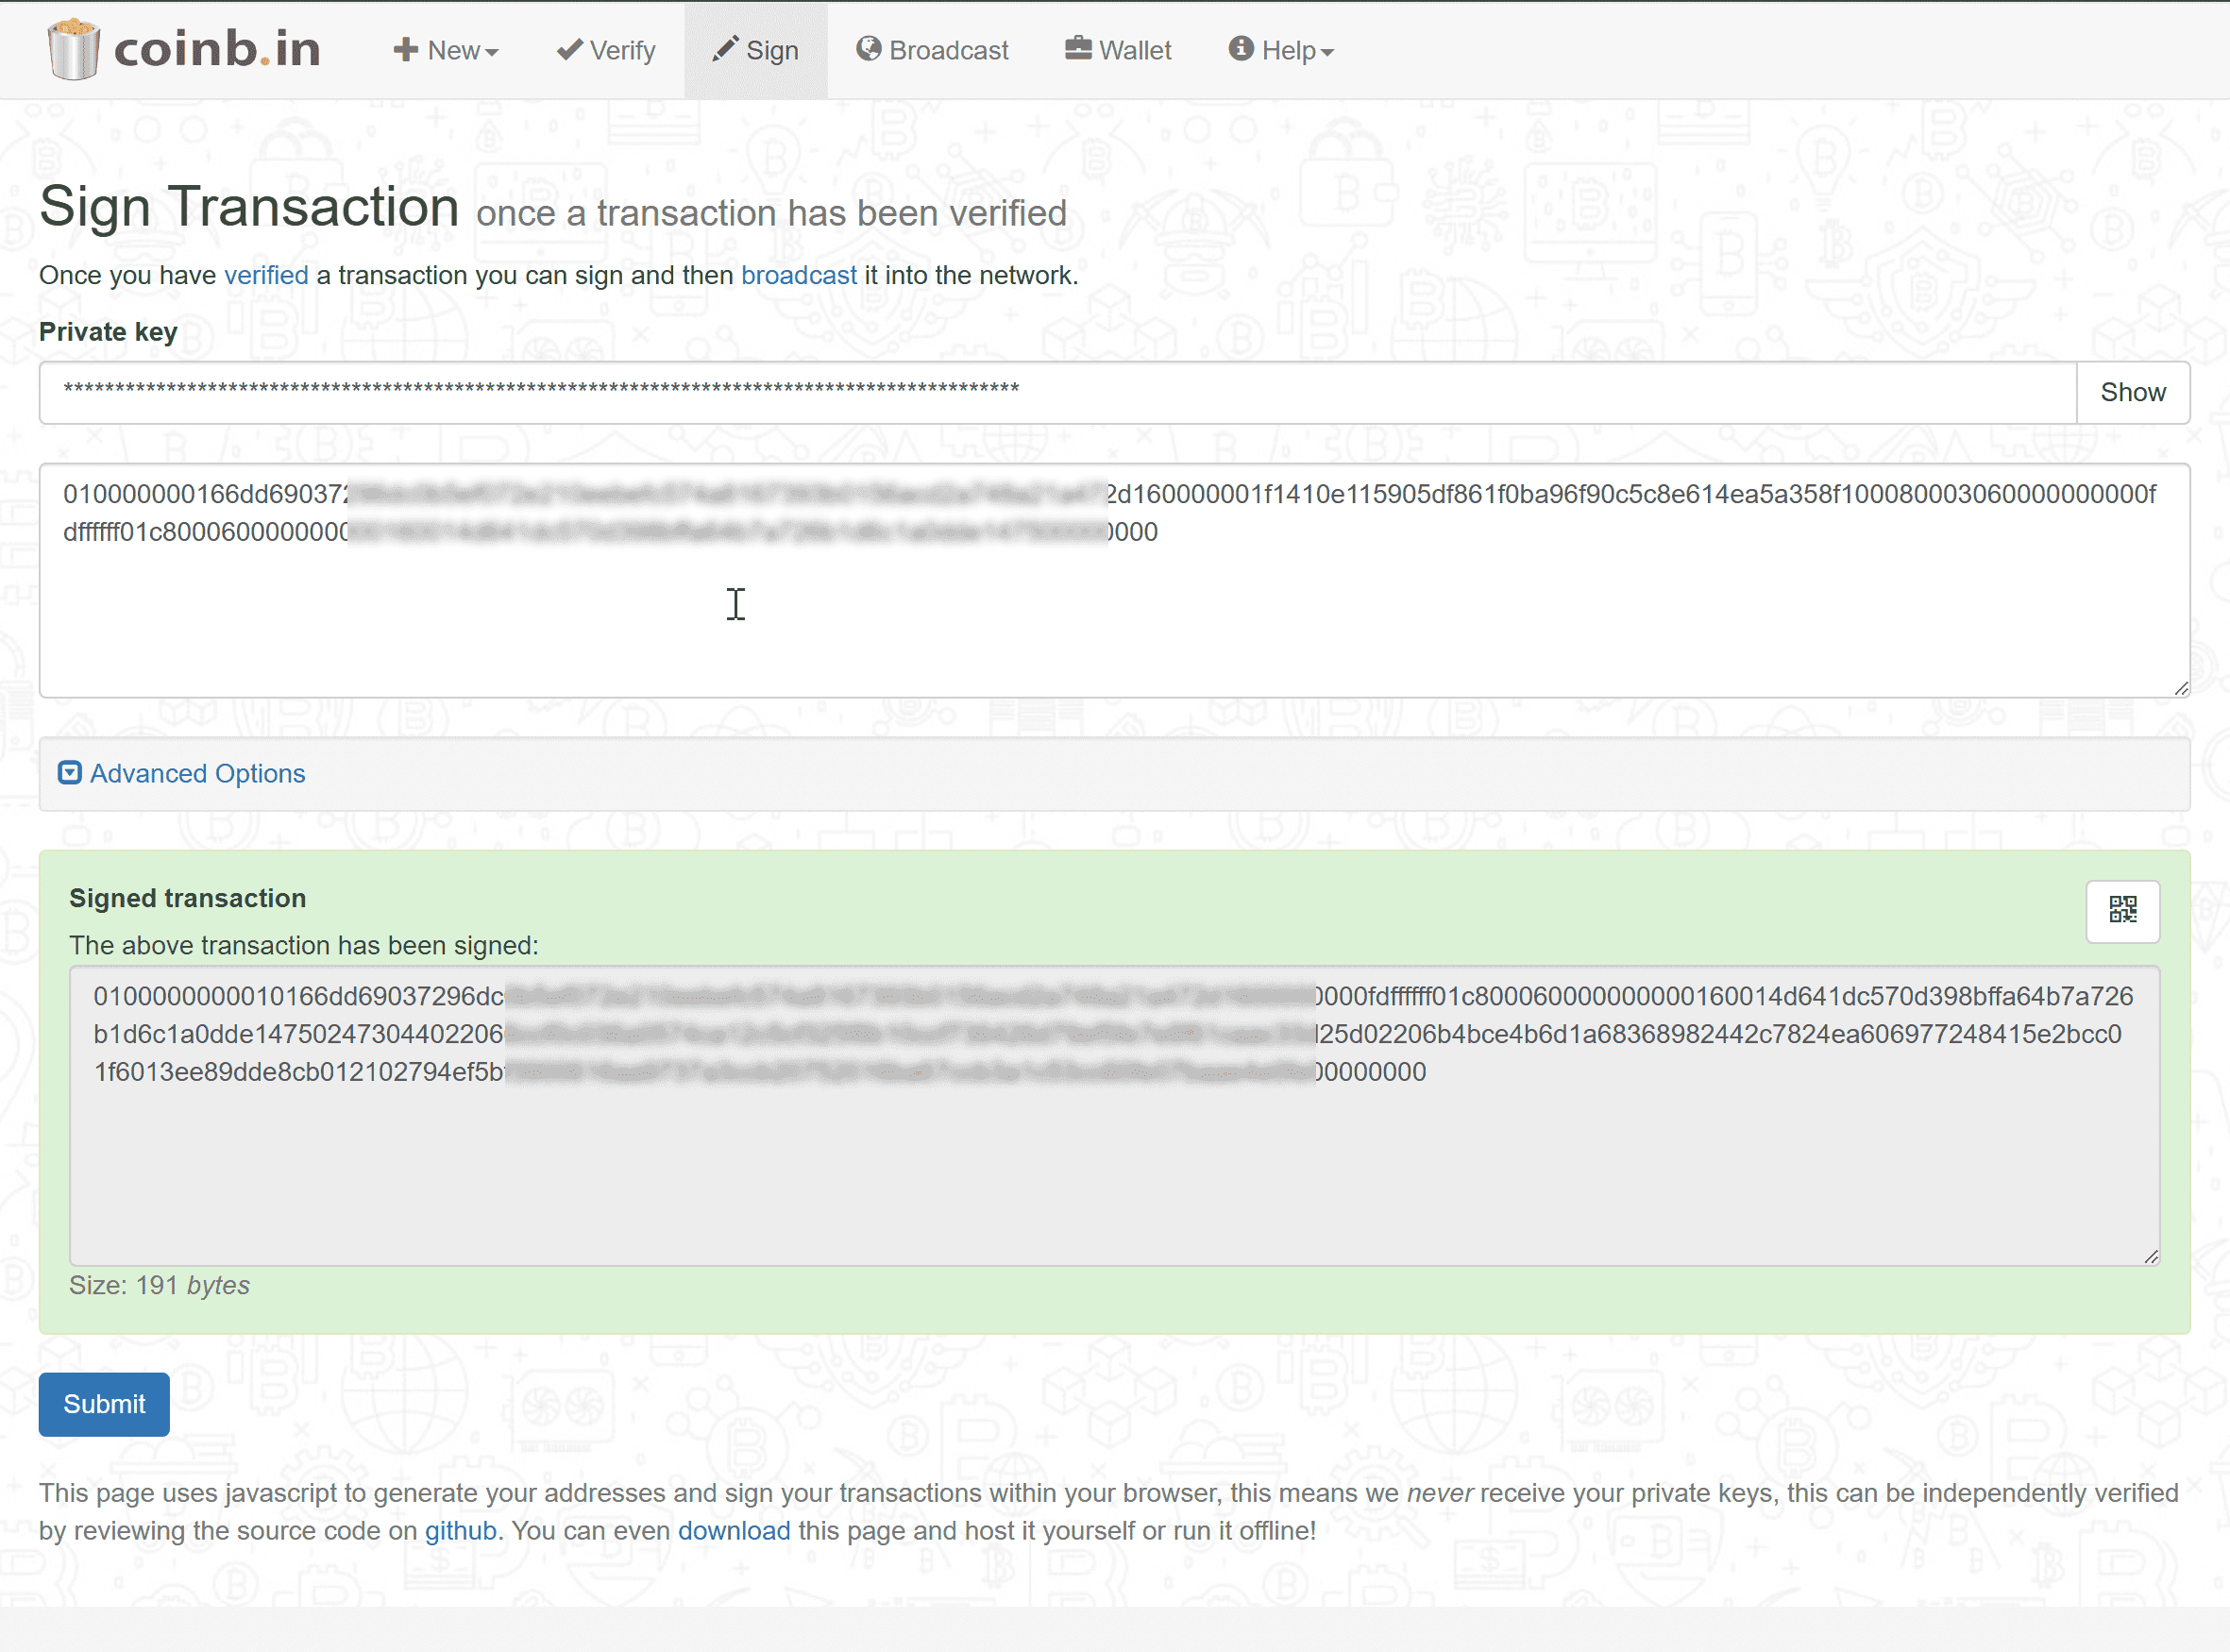Click the info icon beside Help
Screen dimensions: 2230x1652
1240,49
